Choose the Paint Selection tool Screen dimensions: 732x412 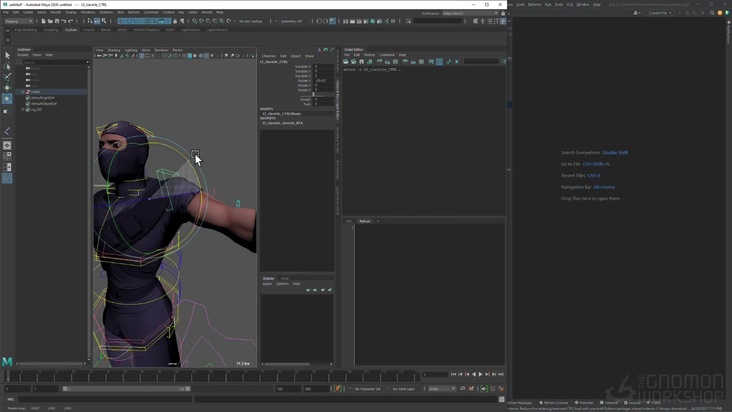tap(7, 77)
